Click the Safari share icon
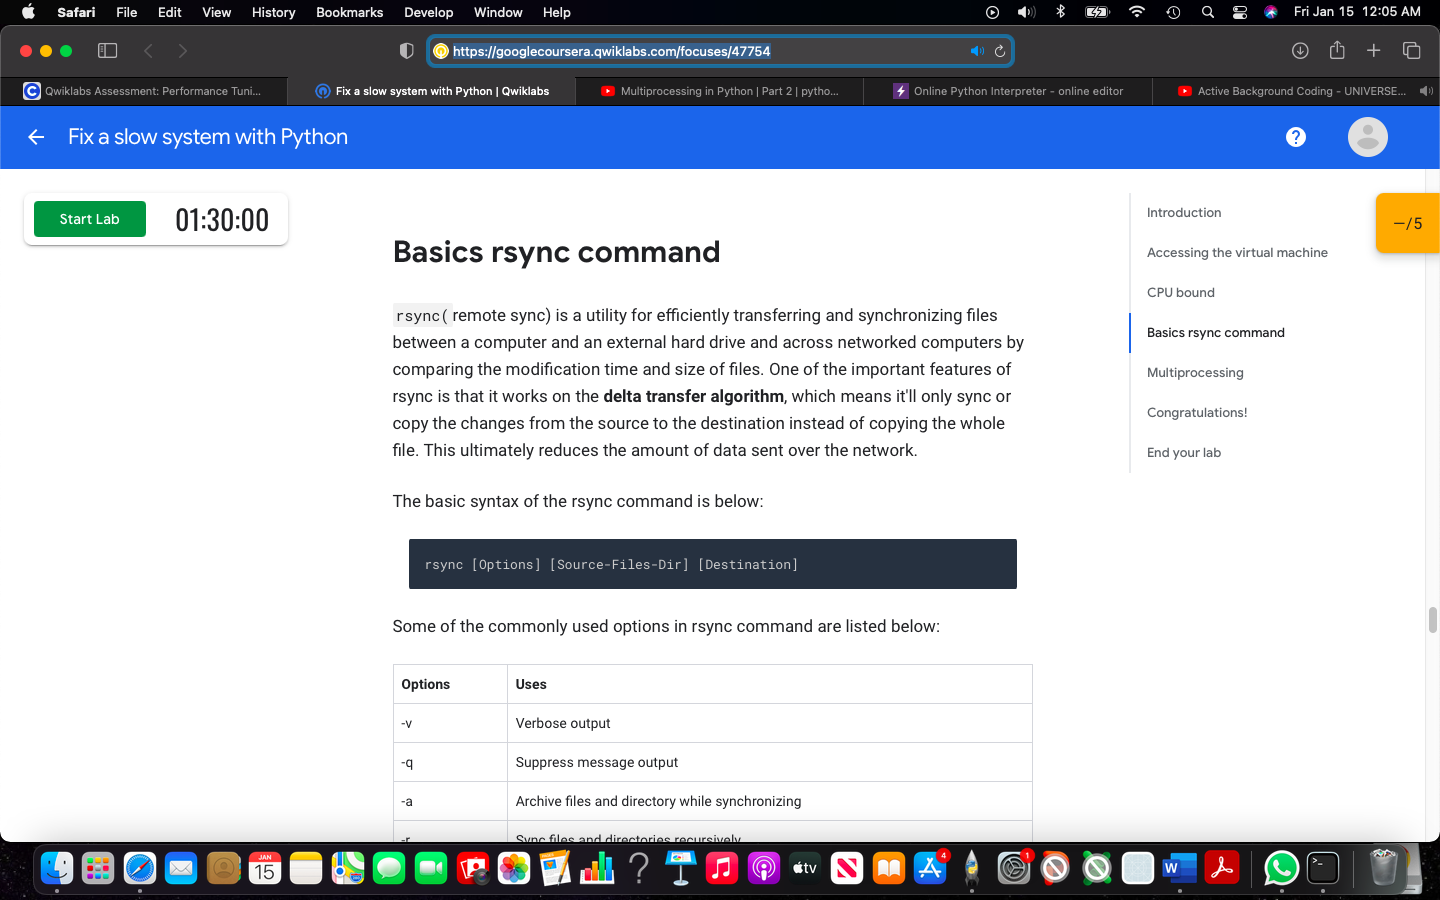This screenshot has width=1440, height=900. [x=1337, y=50]
